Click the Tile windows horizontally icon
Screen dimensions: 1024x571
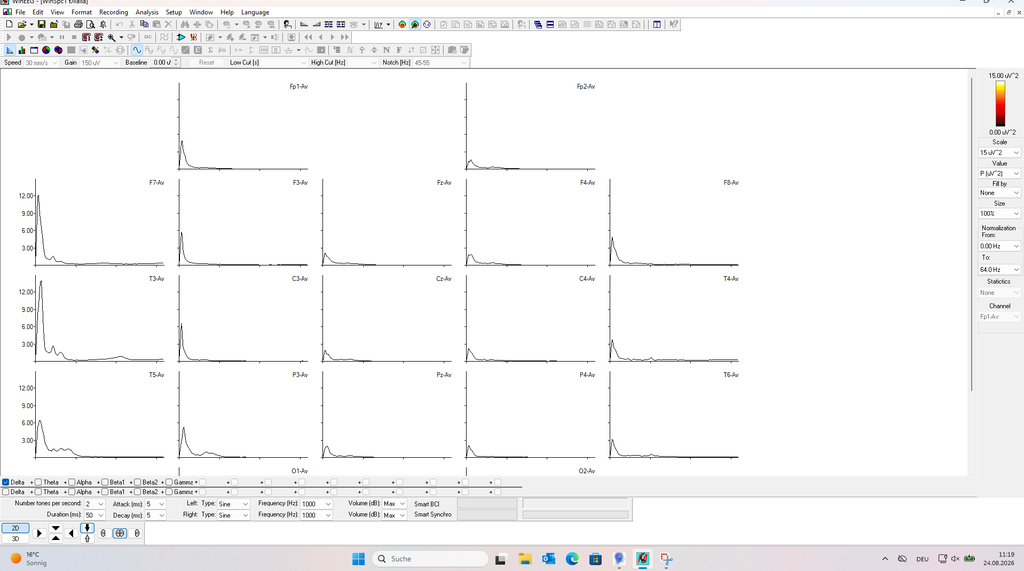(550, 24)
